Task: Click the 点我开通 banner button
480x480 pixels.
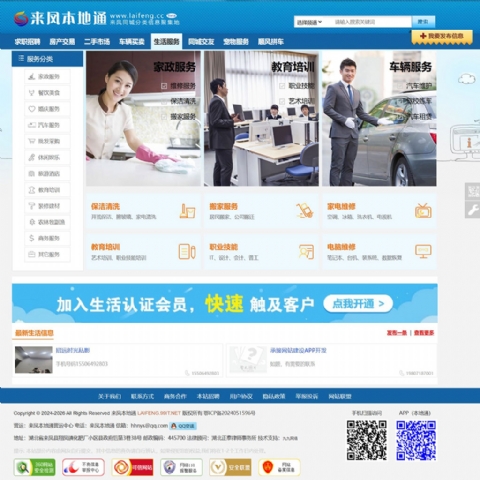Action: [x=358, y=304]
